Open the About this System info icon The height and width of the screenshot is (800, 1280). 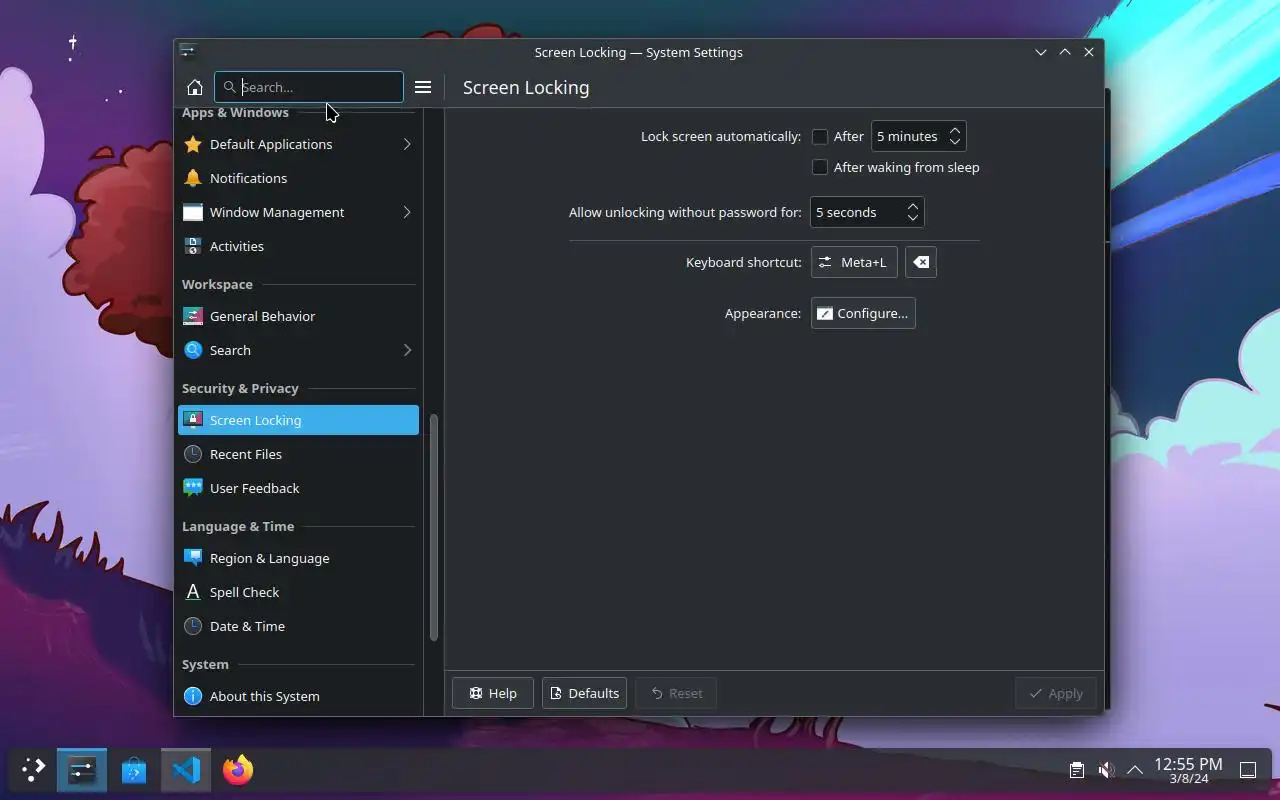pos(193,696)
